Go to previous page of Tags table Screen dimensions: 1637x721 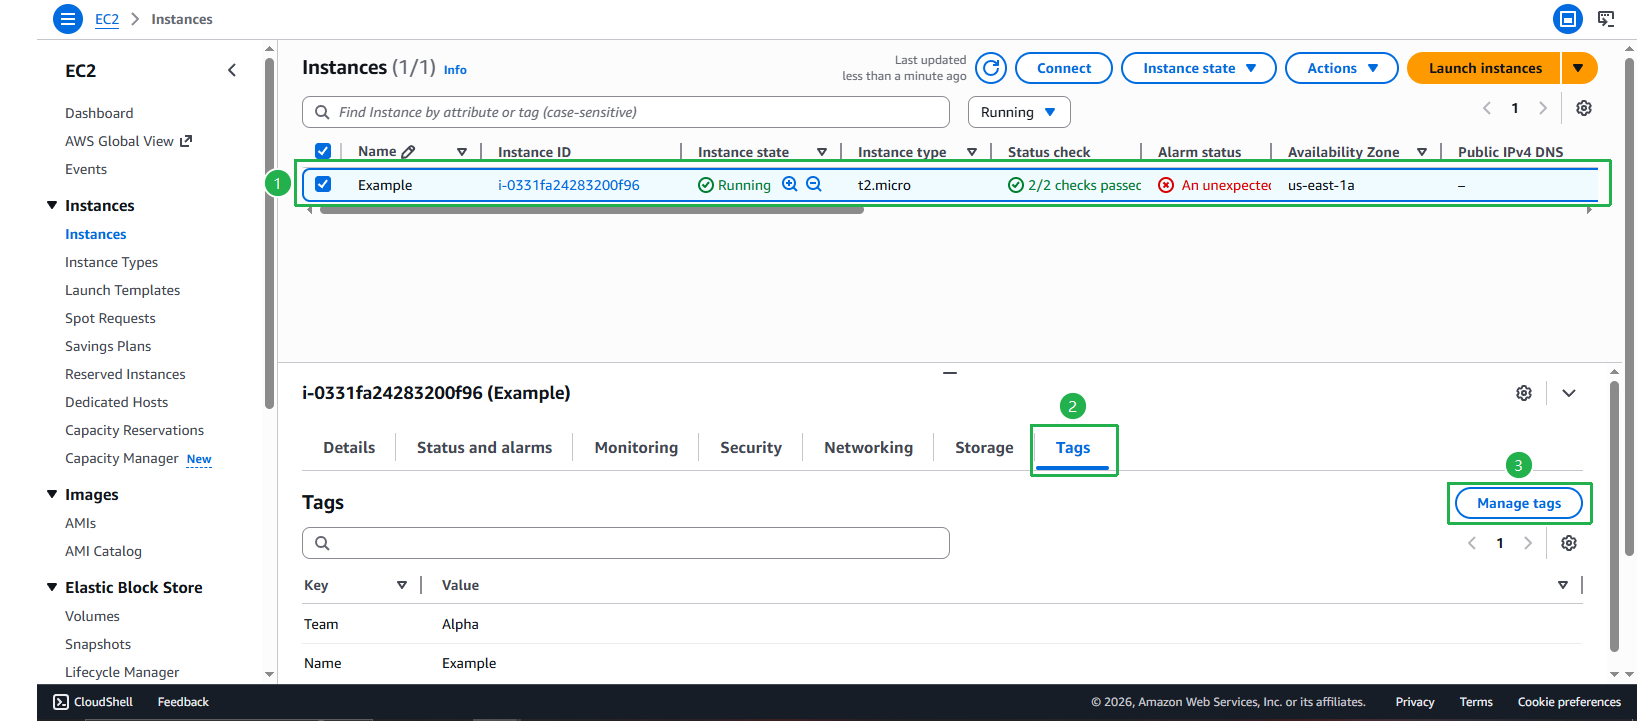1472,543
